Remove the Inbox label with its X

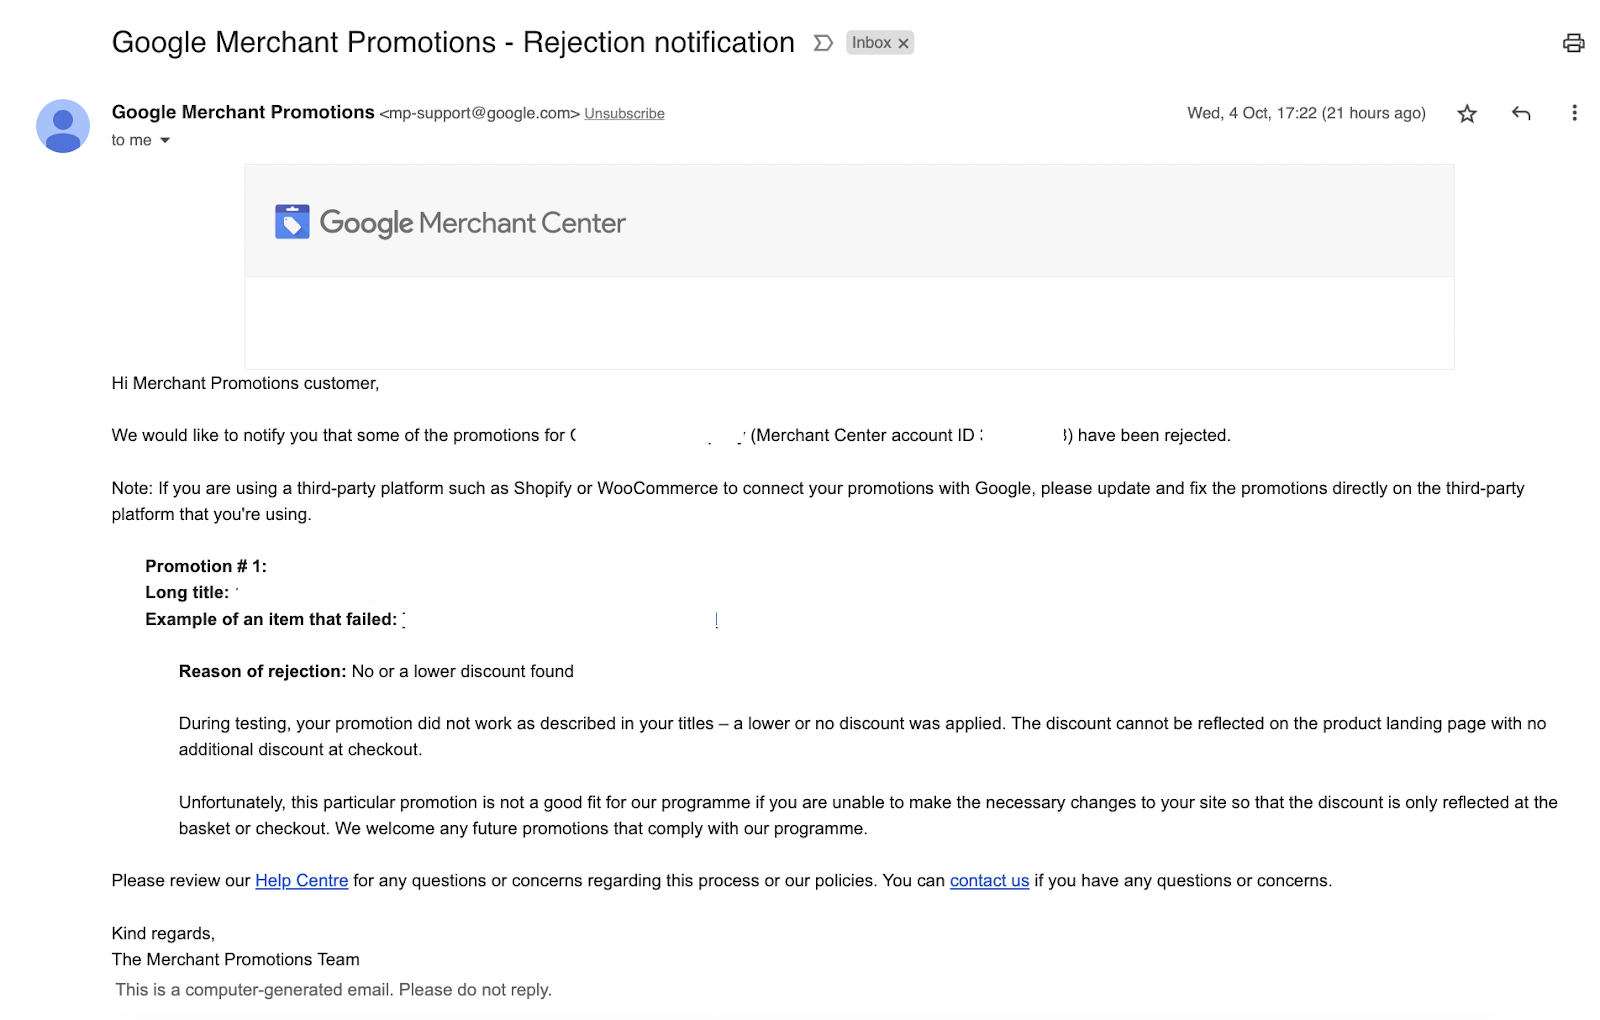[x=904, y=44]
